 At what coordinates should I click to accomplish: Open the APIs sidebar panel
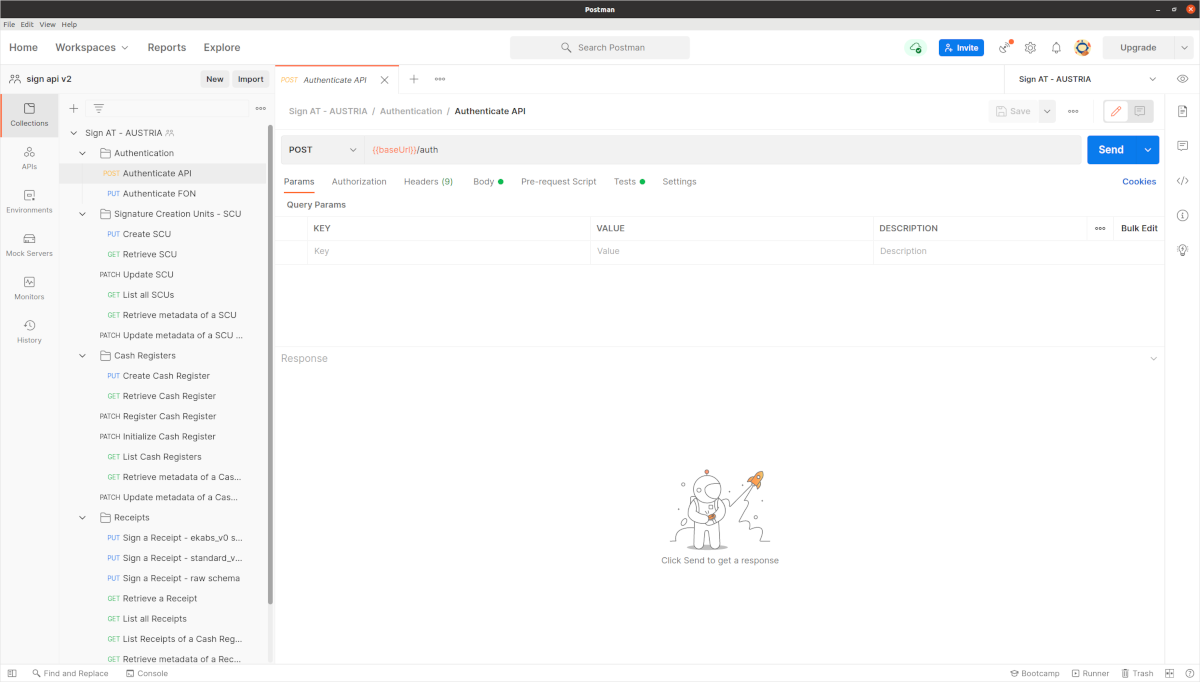[29, 158]
